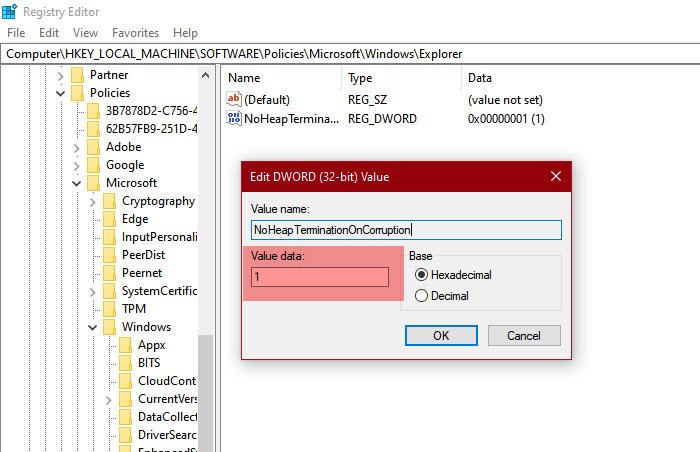Click the CurrentVersion folder icon
The width and height of the screenshot is (700, 452).
point(126,399)
